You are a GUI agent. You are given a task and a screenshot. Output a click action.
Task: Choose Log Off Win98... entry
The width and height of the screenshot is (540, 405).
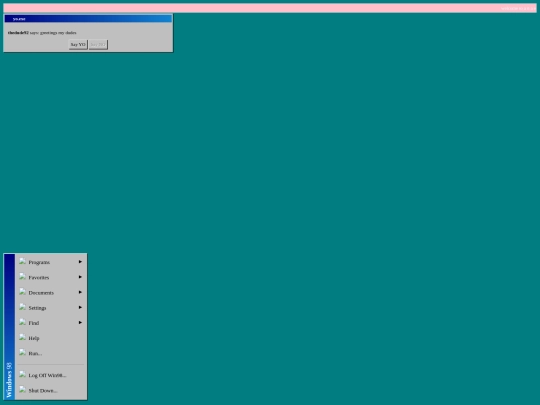(x=51, y=375)
